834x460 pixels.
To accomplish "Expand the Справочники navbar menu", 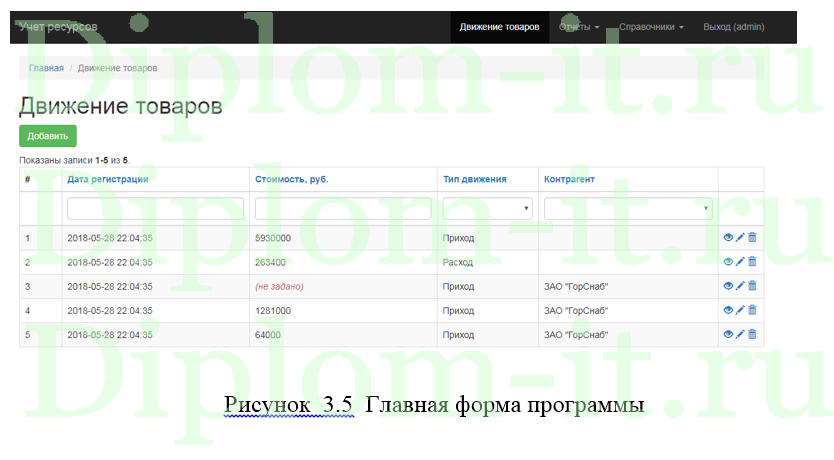I will point(651,27).
